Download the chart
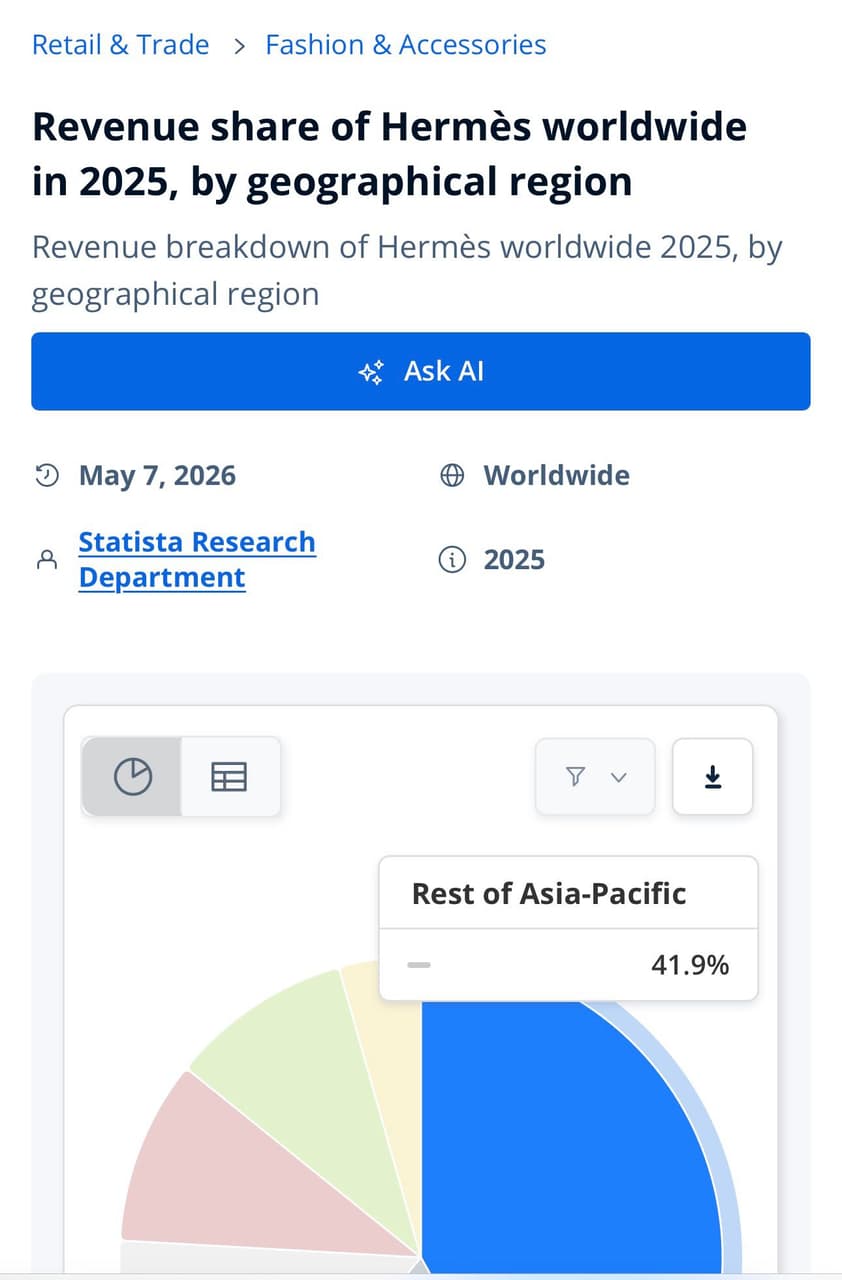Screen dimensions: 842x1280 click(x=712, y=776)
